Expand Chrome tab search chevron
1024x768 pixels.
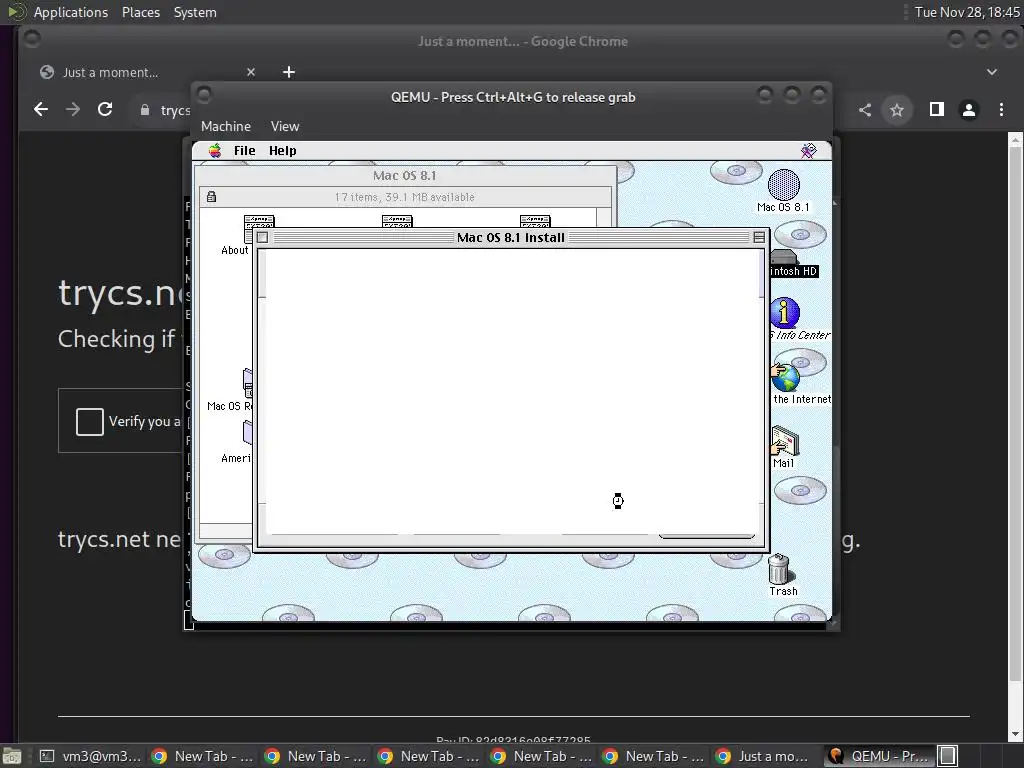(x=992, y=72)
